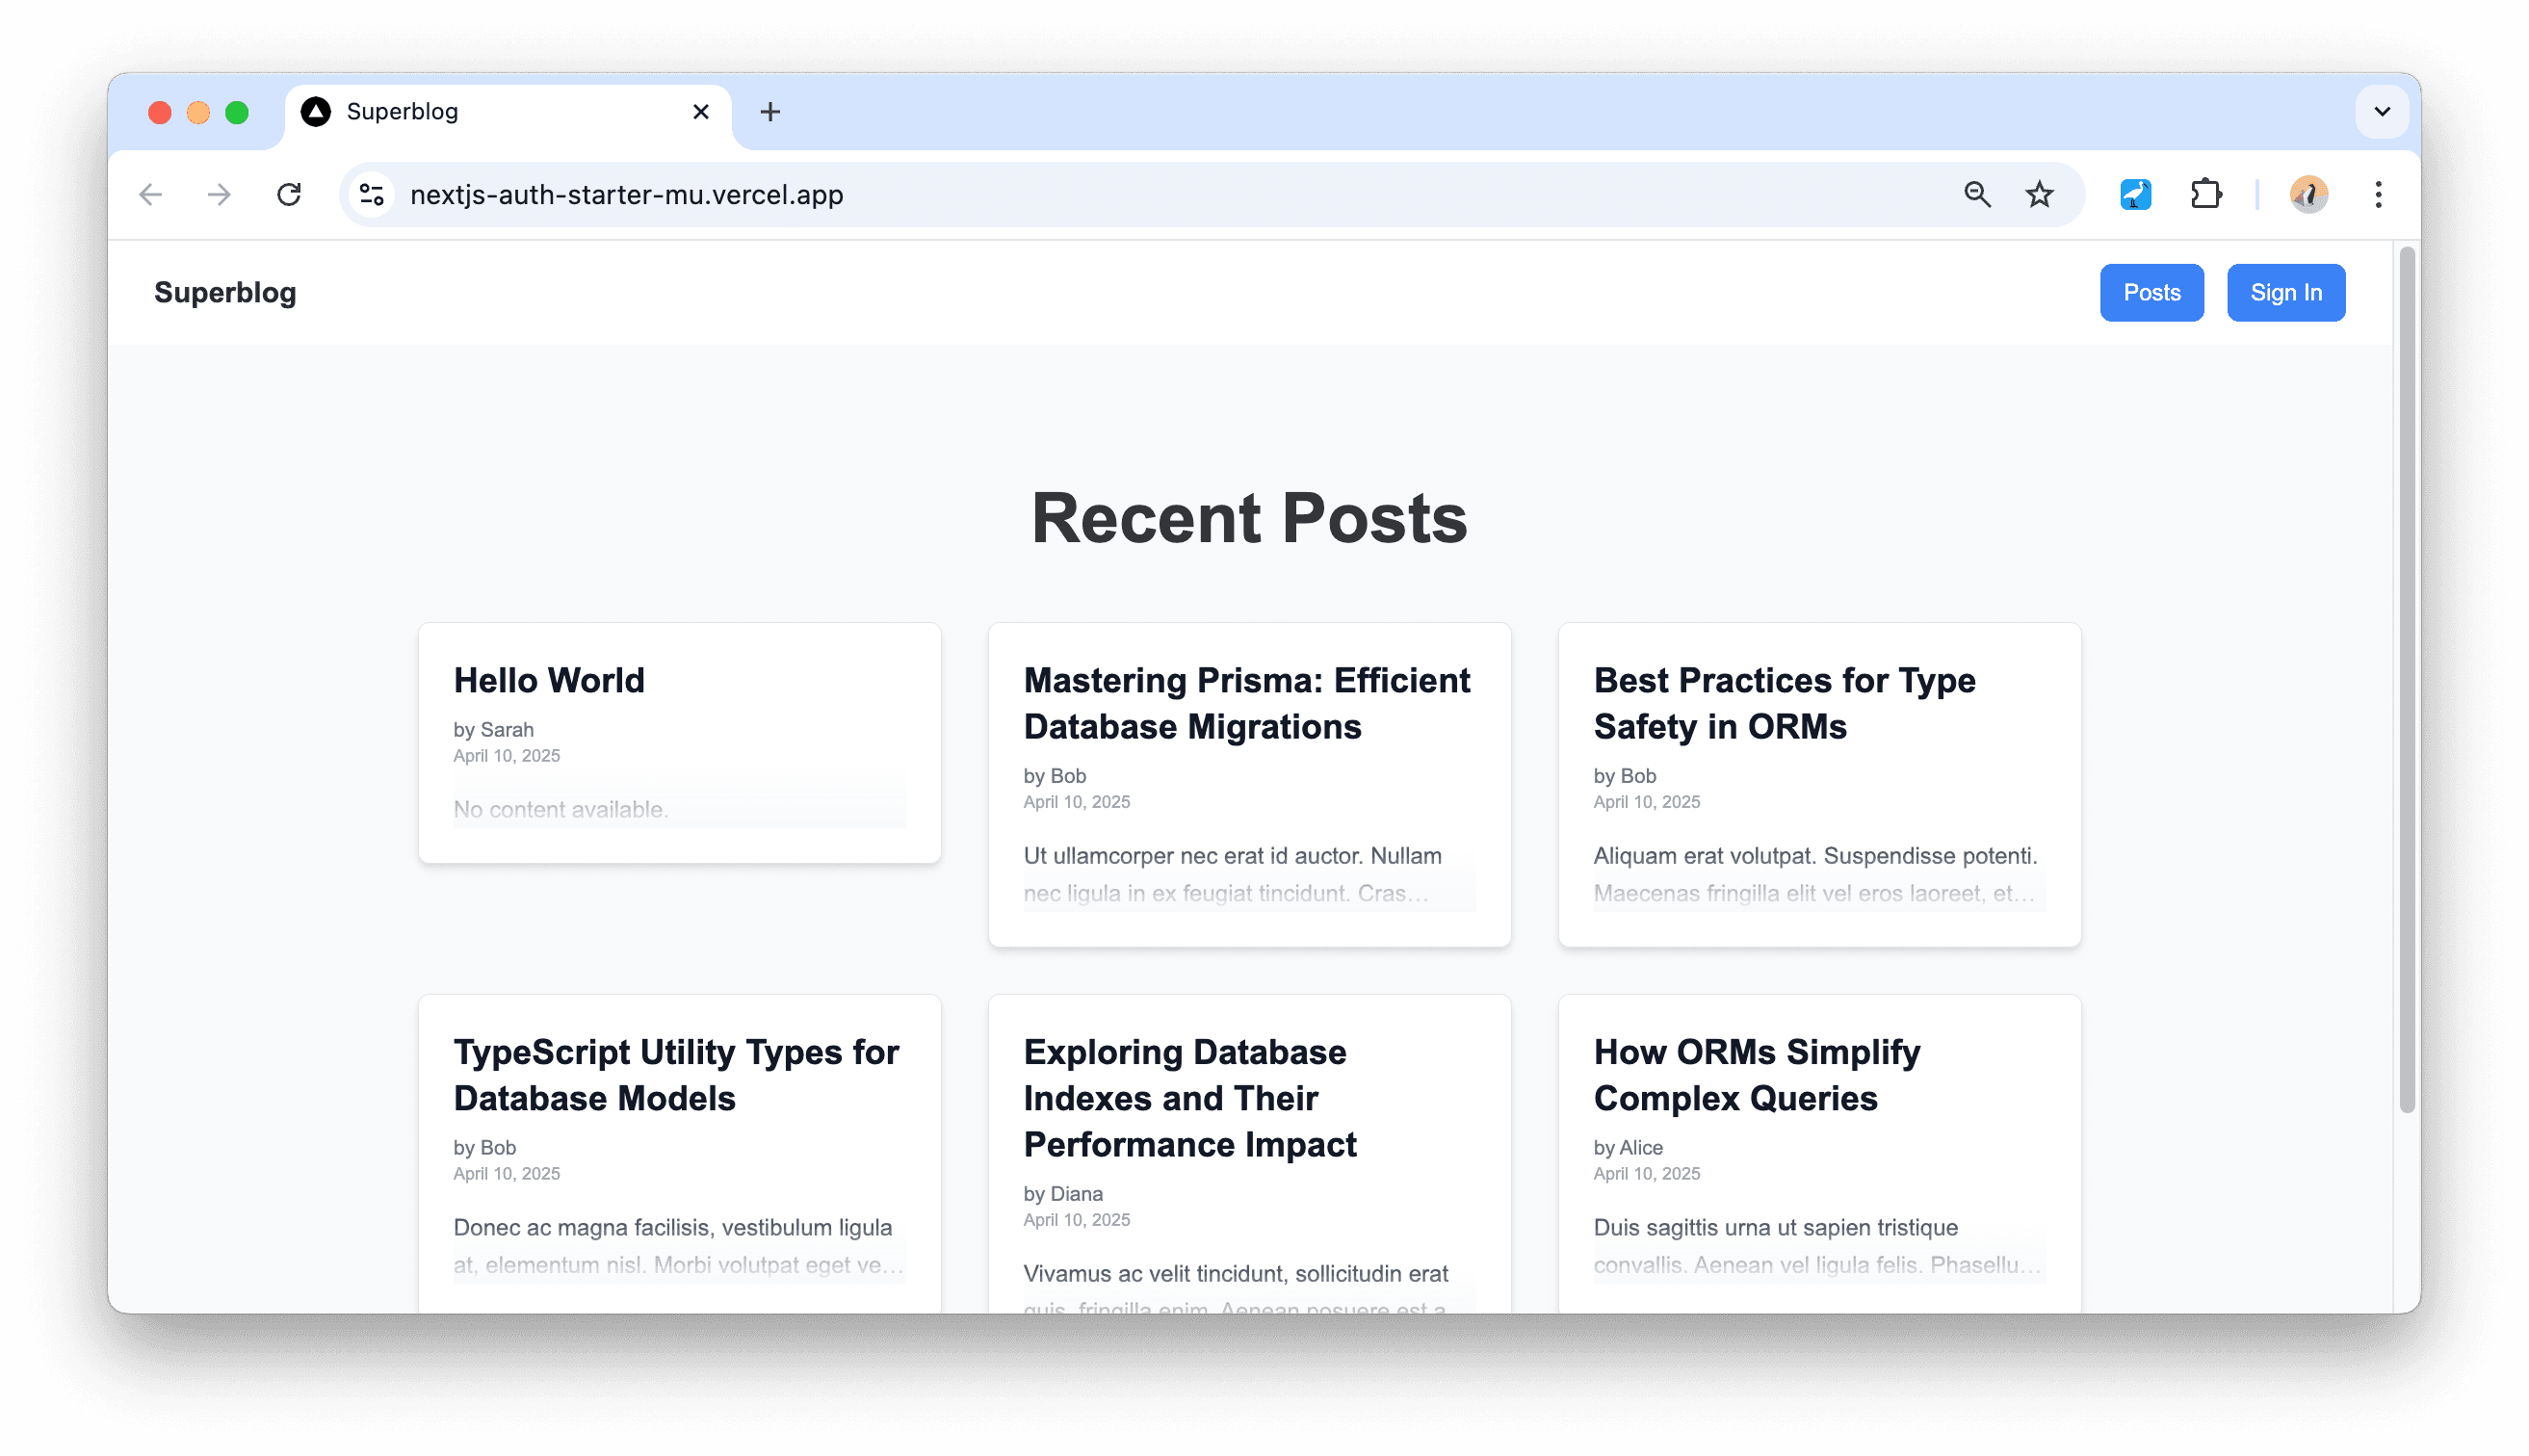
Task: Open a new browser tab
Action: (x=769, y=111)
